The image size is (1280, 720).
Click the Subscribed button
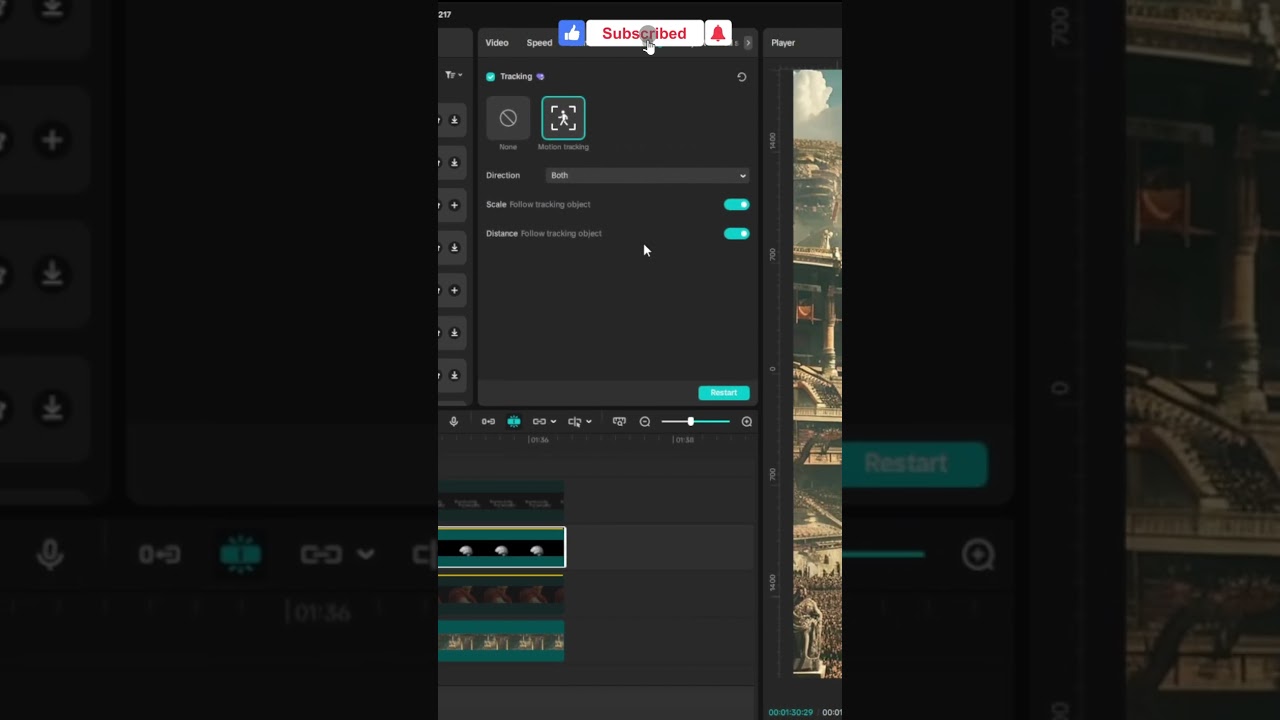tap(645, 34)
